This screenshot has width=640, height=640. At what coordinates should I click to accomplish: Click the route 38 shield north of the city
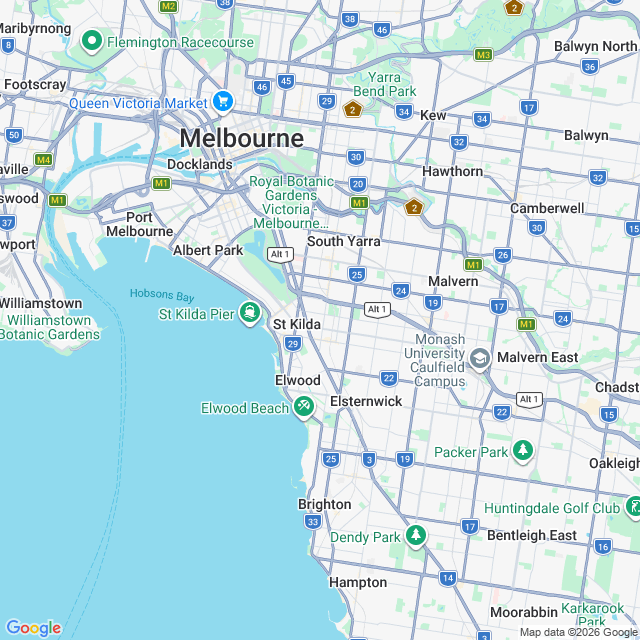tap(350, 19)
